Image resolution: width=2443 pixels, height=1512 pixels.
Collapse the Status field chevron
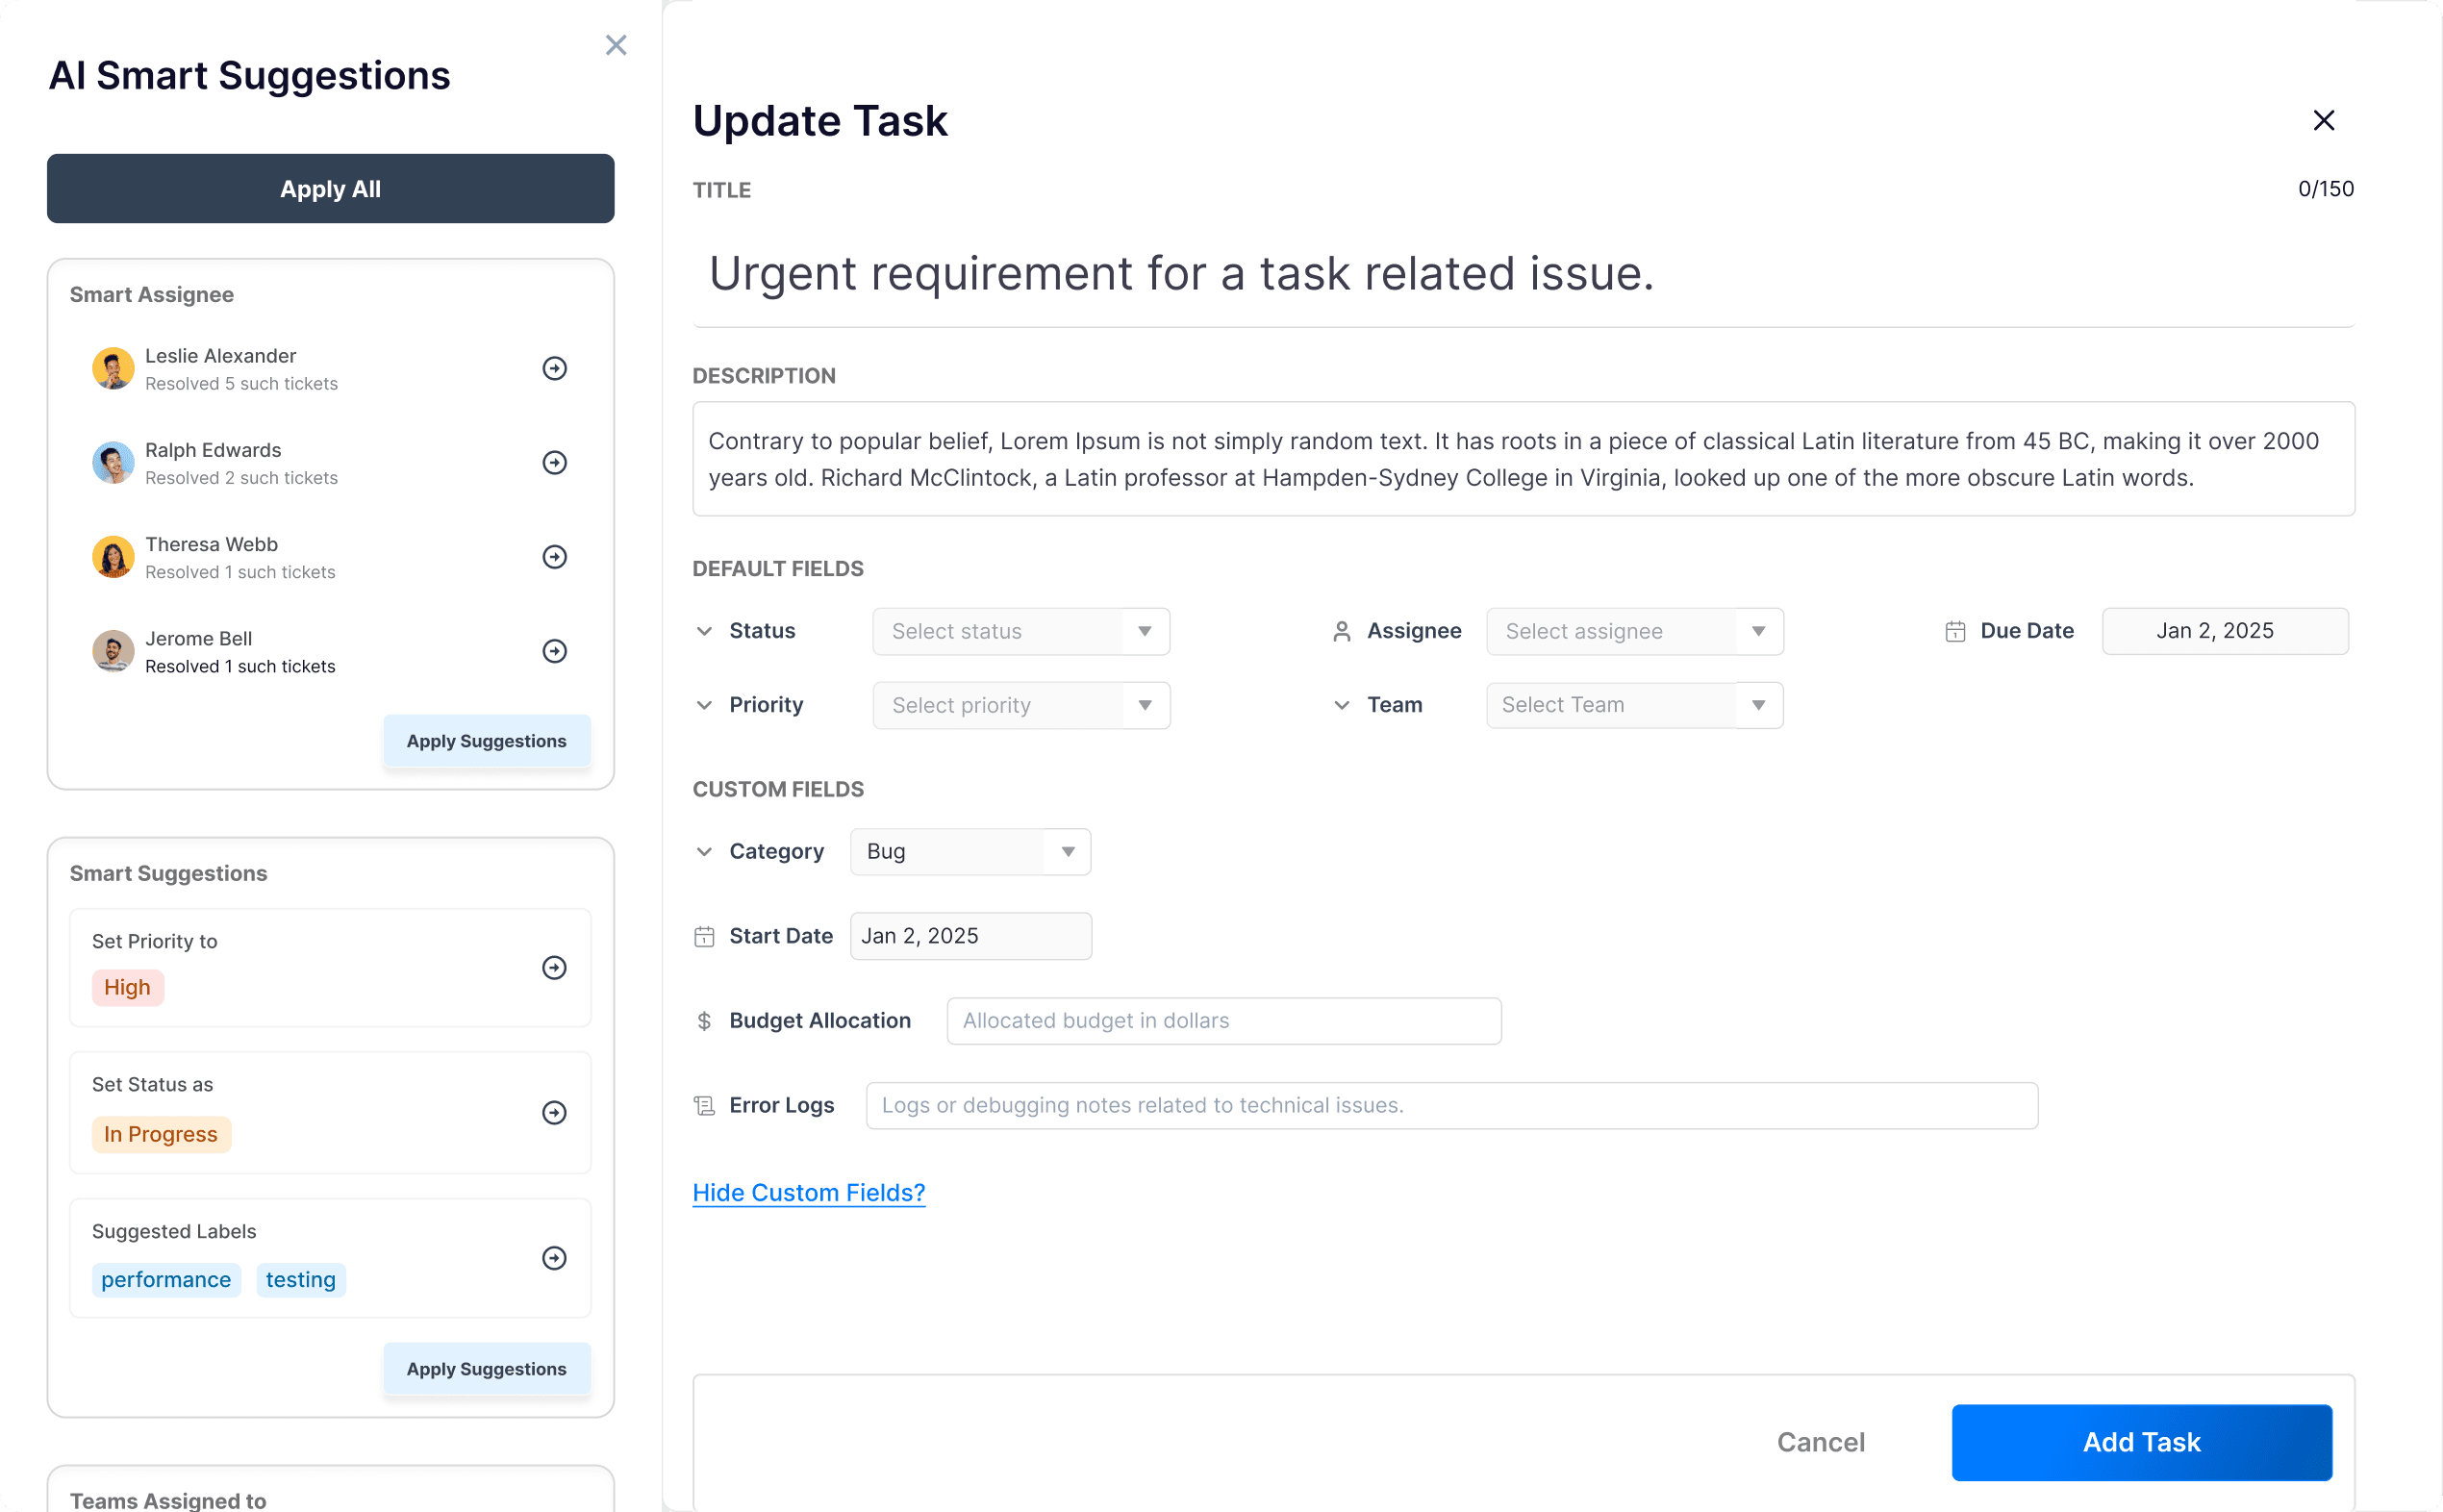704,631
